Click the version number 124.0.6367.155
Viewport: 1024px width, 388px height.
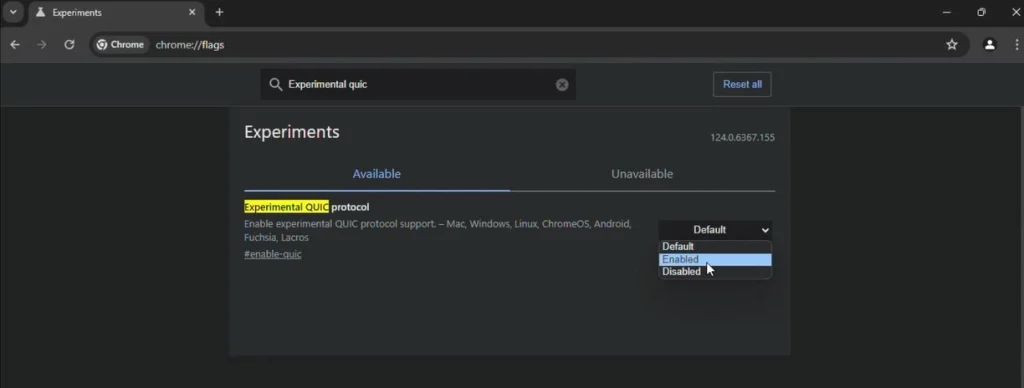(x=743, y=138)
